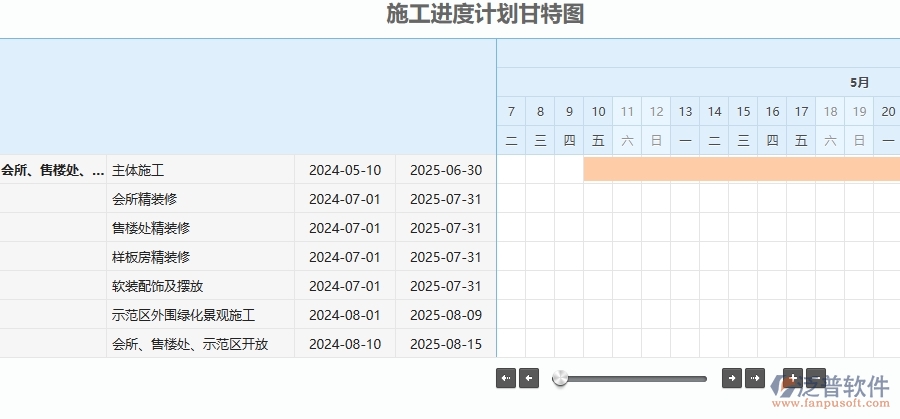This screenshot has width=900, height=419.
Task: Click start date 2024-08-01
Action: pyautogui.click(x=344, y=315)
